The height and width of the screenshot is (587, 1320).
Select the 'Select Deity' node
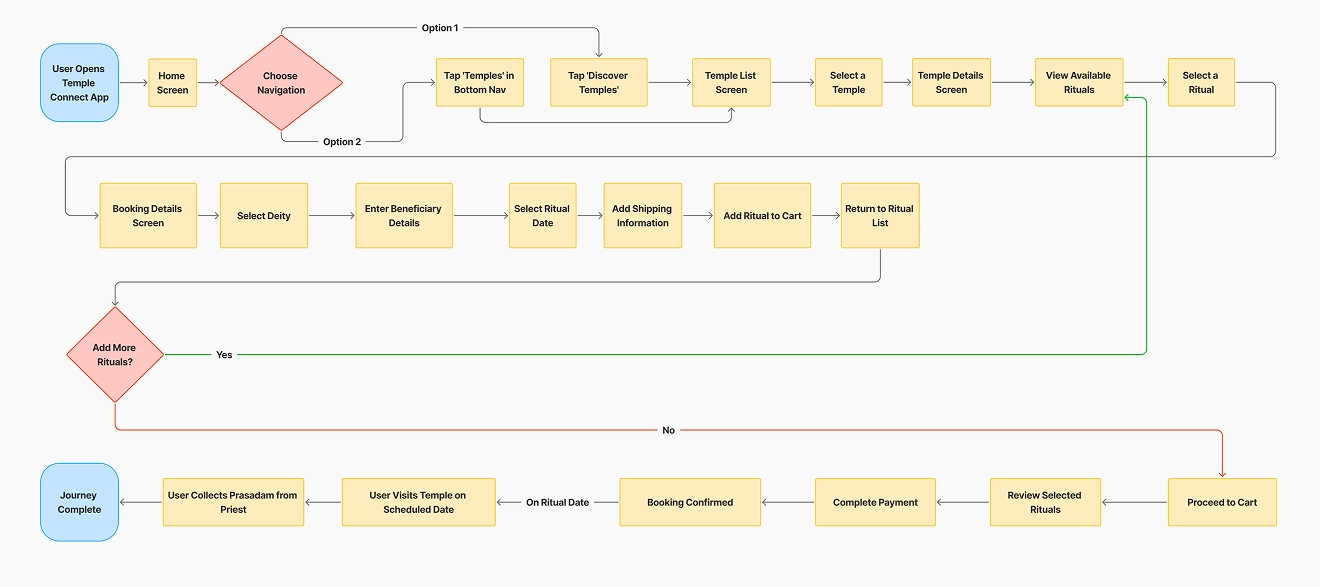pyautogui.click(x=263, y=215)
